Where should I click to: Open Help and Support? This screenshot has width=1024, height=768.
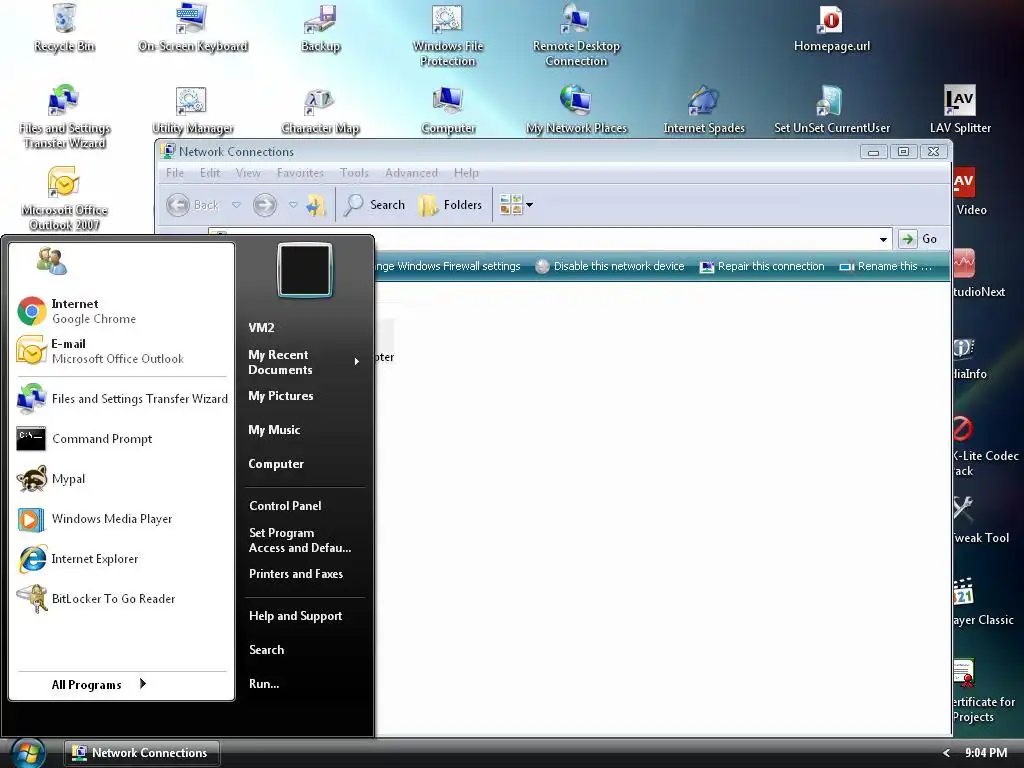[295, 616]
